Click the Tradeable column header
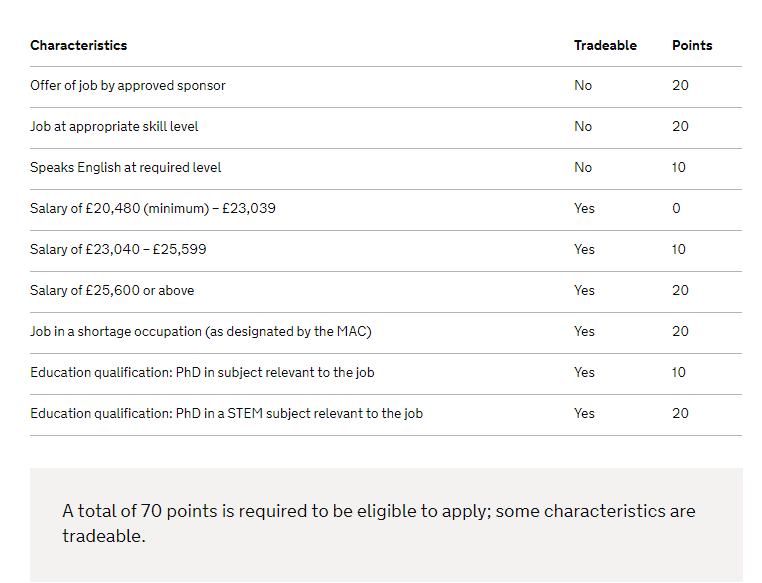762x583 pixels. 605,45
